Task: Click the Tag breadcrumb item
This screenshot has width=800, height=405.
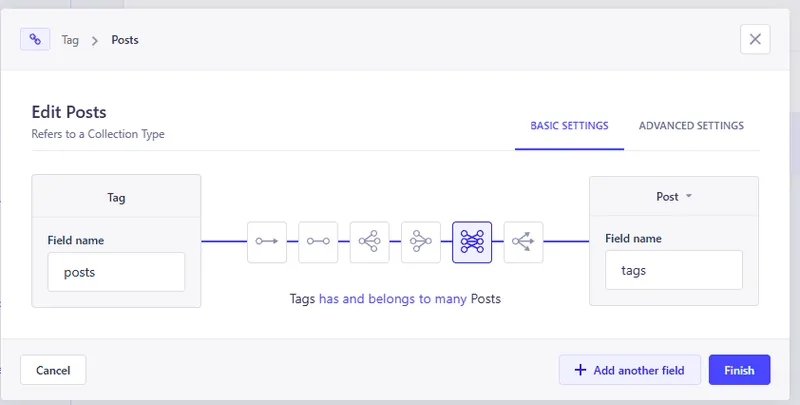Action: pyautogui.click(x=70, y=41)
